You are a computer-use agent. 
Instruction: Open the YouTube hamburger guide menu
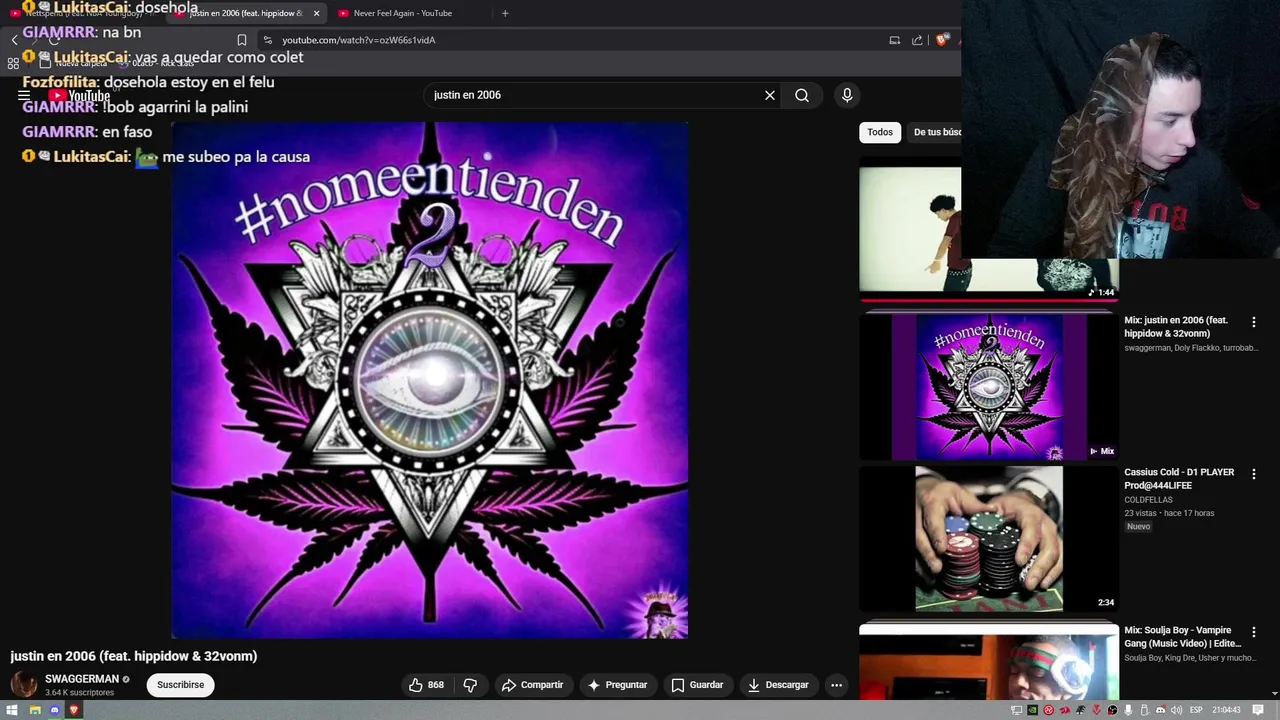tap(24, 96)
